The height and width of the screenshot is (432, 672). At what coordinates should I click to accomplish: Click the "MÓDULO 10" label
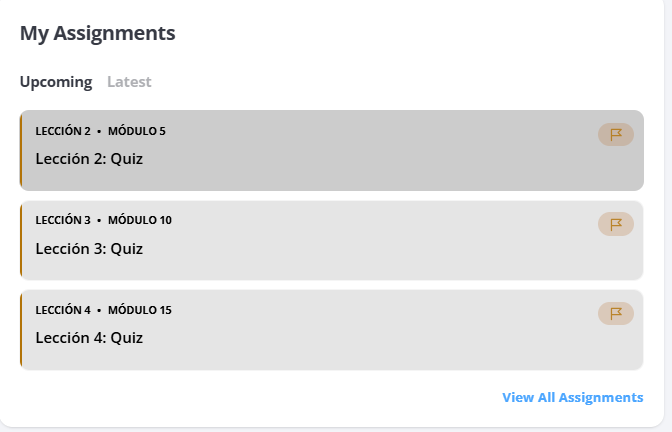coord(140,220)
